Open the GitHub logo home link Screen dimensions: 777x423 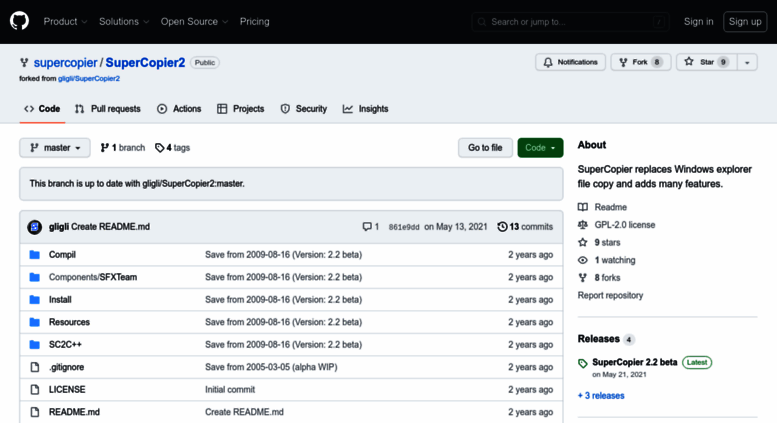(x=19, y=21)
